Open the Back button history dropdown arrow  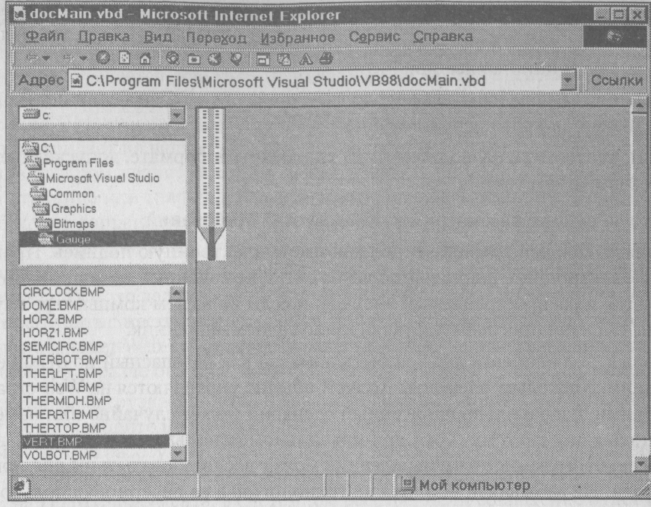point(46,59)
